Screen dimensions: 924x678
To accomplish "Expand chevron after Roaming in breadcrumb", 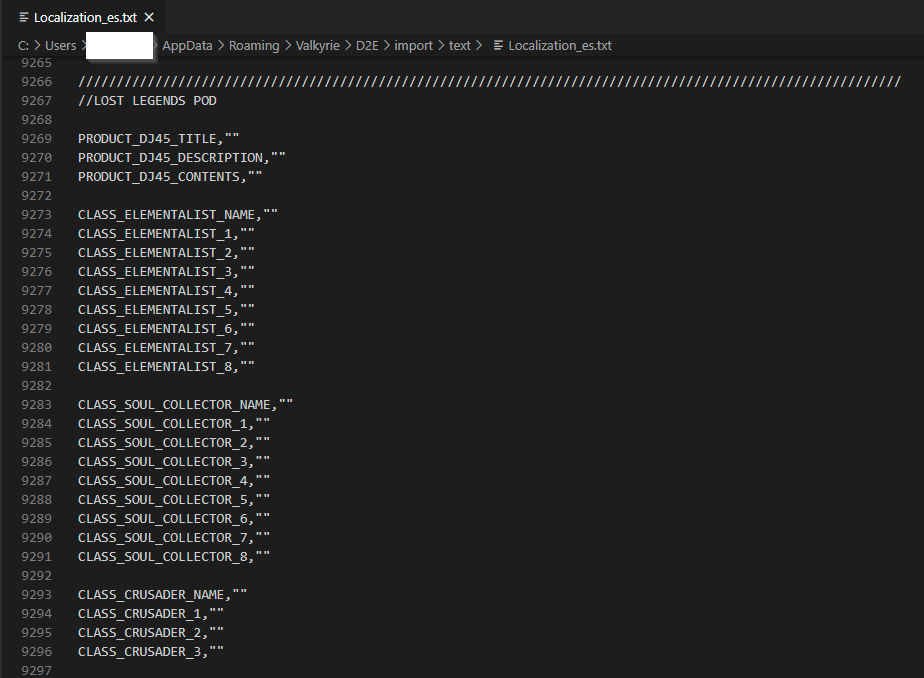I will [288, 45].
